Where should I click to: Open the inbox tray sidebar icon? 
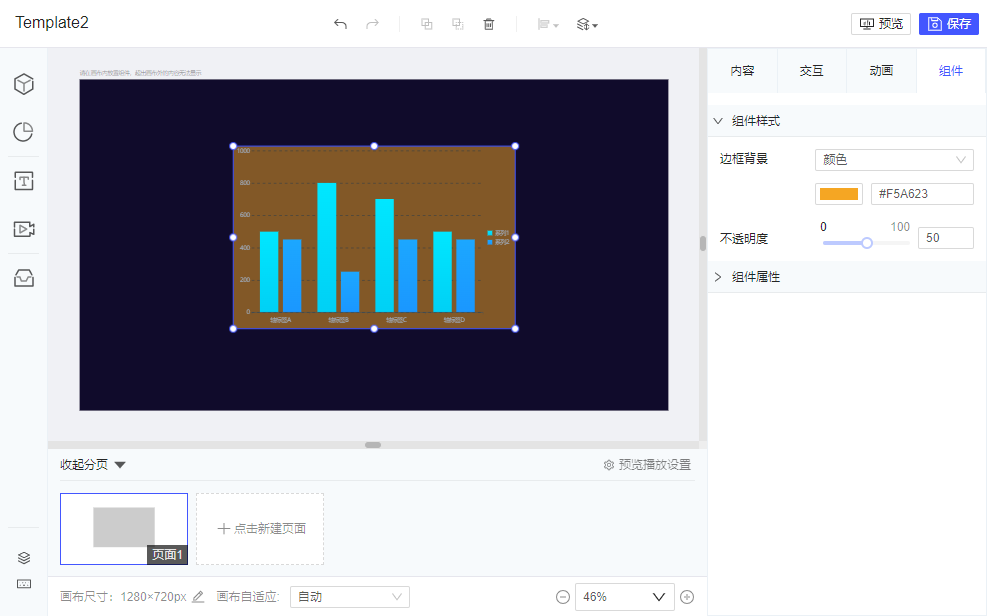point(24,277)
